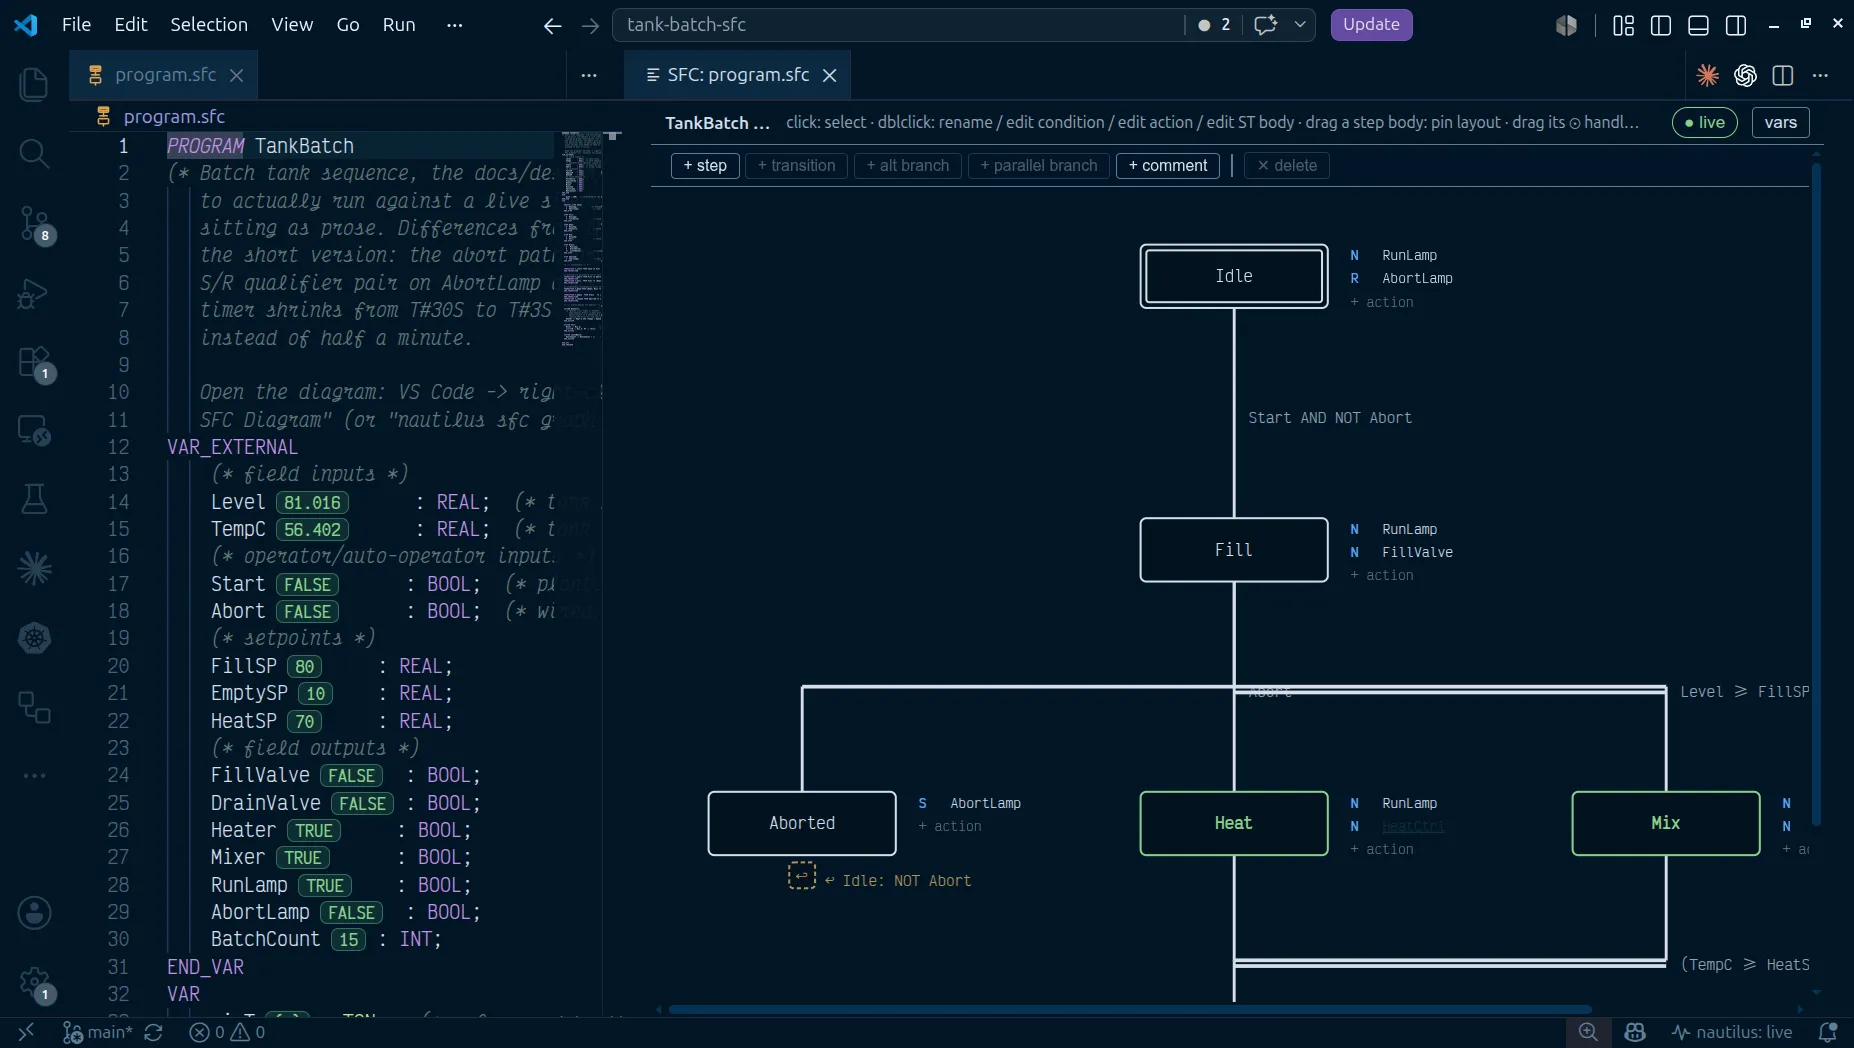Image resolution: width=1854 pixels, height=1048 pixels.
Task: Click the × delete button
Action: 1287,165
